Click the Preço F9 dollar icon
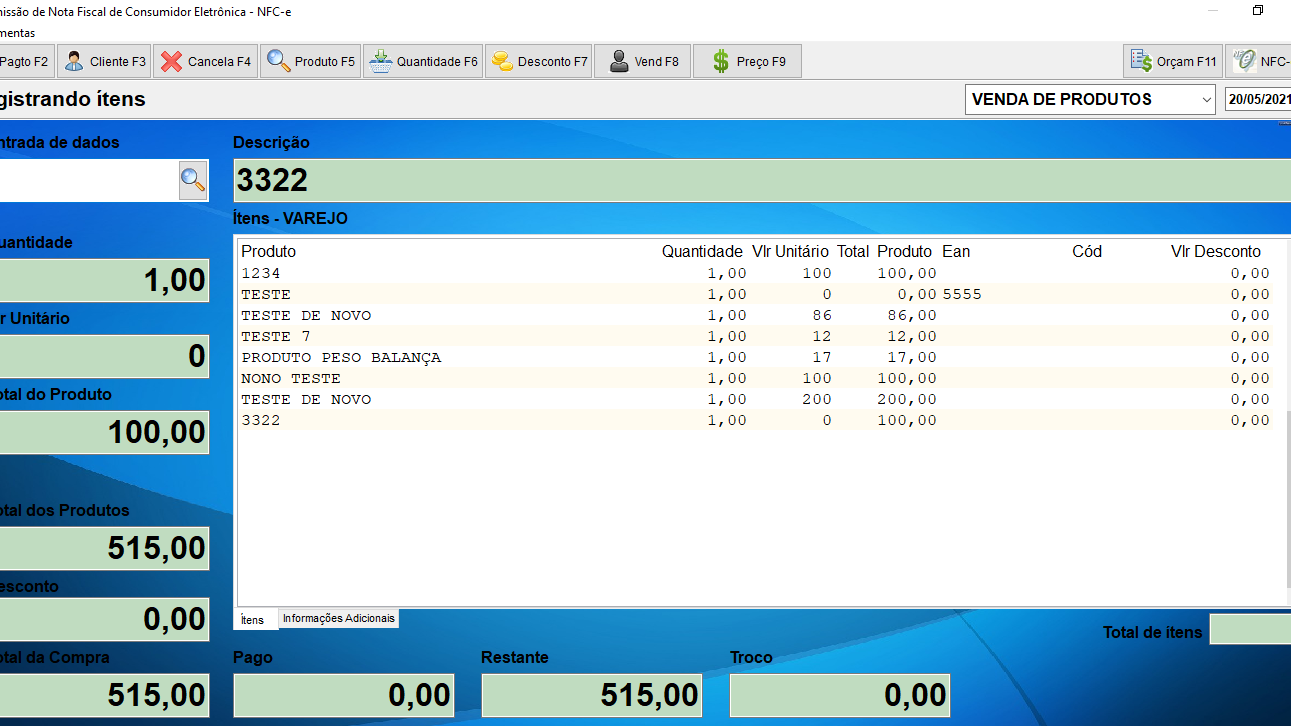1291x726 pixels. click(721, 61)
